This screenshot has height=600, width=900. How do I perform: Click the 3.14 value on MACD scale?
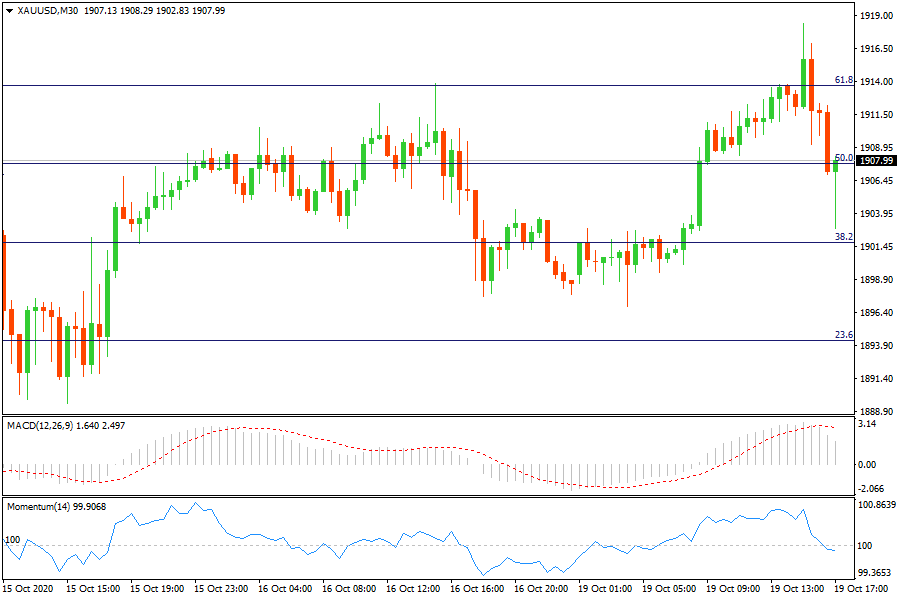pyautogui.click(x=868, y=425)
